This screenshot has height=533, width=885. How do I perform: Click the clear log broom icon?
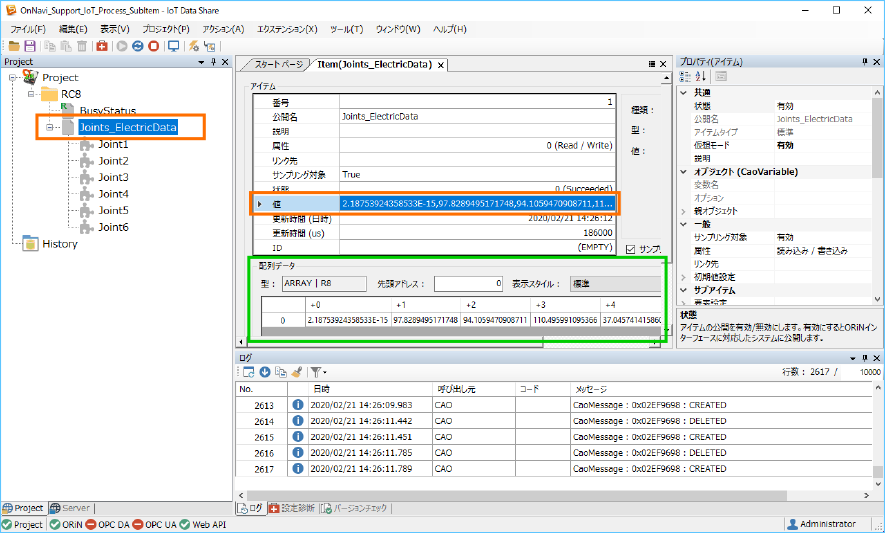[x=296, y=372]
